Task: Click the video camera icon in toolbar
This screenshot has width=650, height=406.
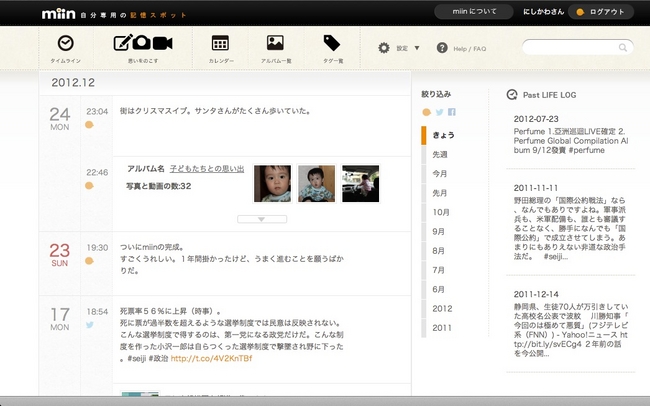Action: tap(163, 43)
